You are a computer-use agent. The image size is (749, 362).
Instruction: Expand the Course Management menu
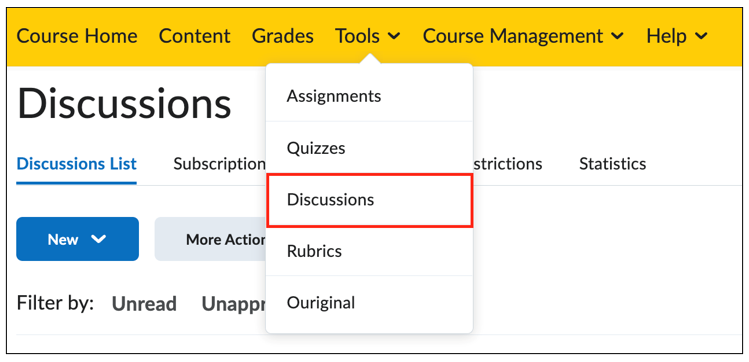523,36
